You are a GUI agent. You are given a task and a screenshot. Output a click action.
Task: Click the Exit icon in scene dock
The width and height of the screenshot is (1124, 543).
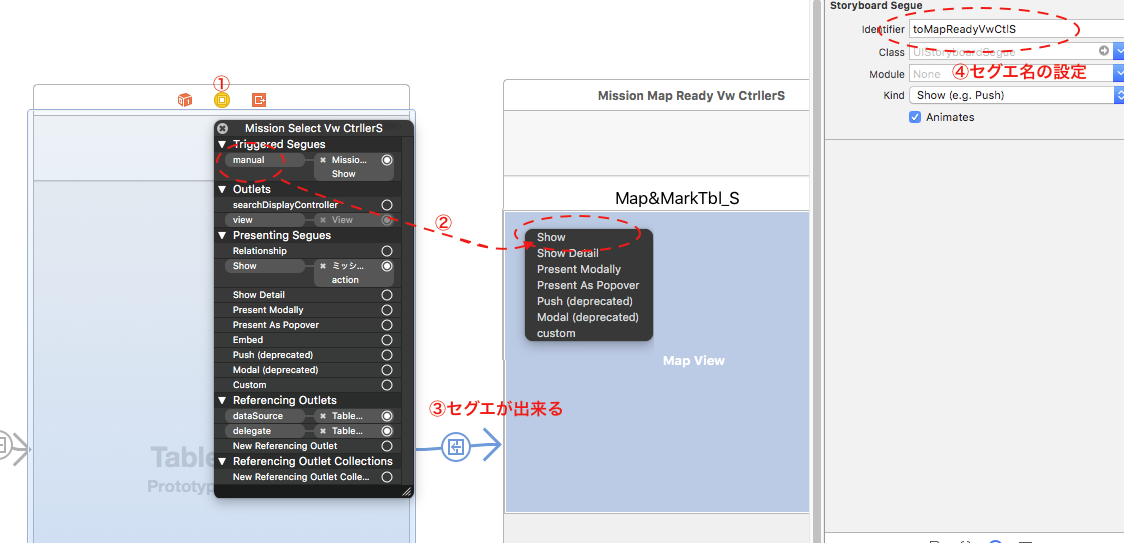pos(259,100)
